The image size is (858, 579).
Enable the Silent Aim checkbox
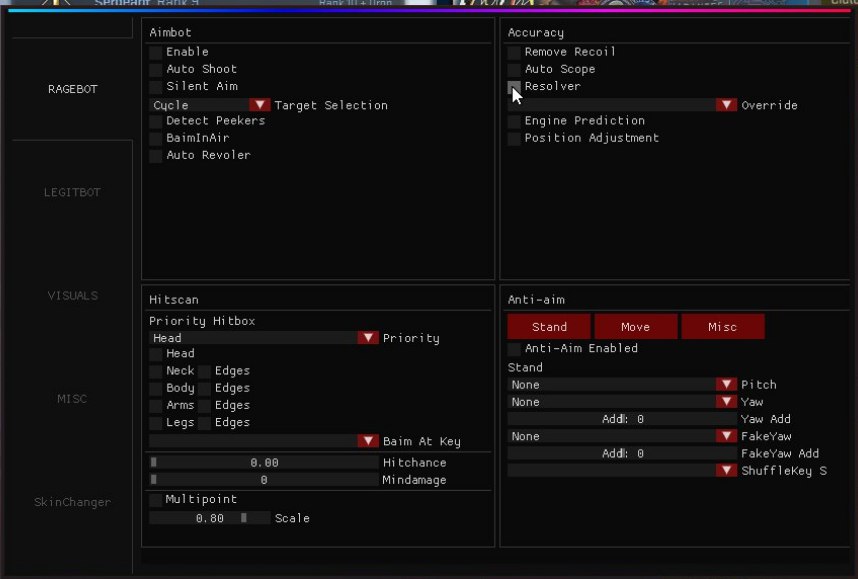(x=156, y=87)
